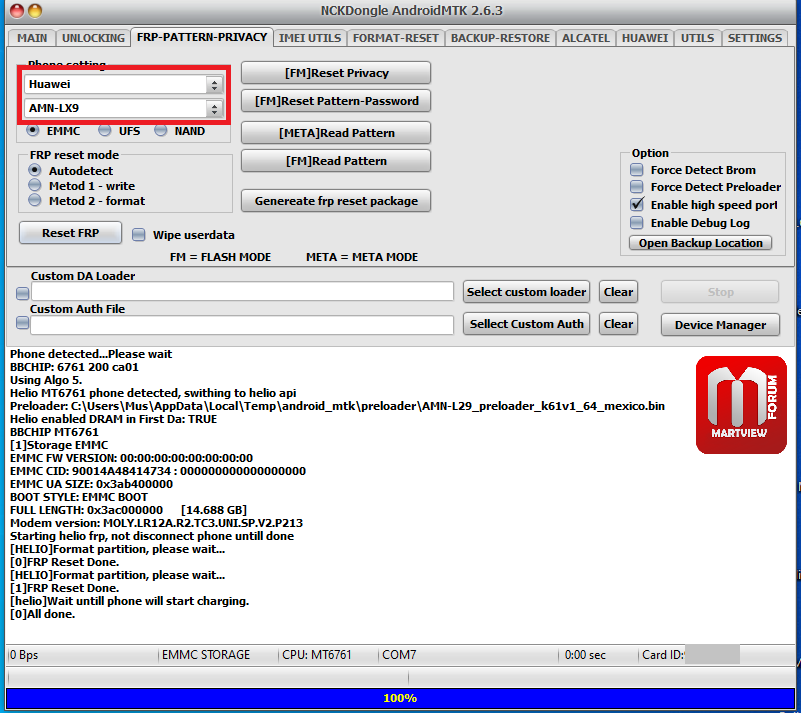
Task: Click the EMMC STORAGE status entry
Action: [206, 655]
